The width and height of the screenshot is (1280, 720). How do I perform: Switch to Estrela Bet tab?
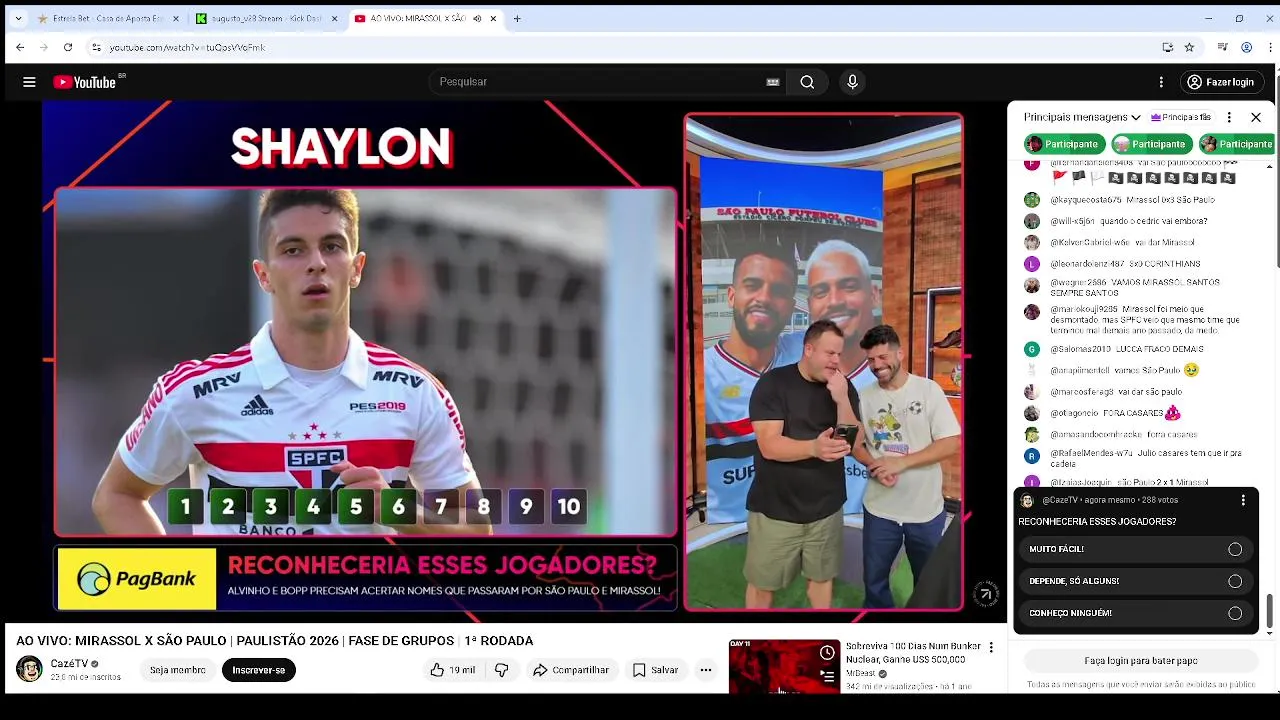(108, 18)
